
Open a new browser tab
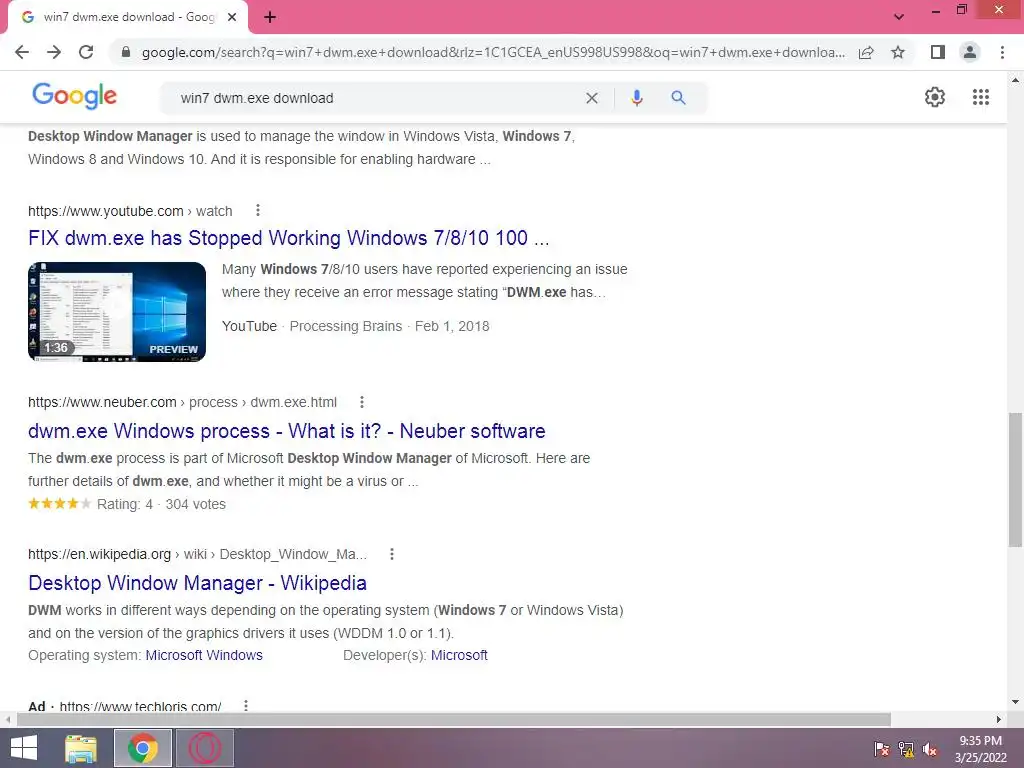(270, 17)
